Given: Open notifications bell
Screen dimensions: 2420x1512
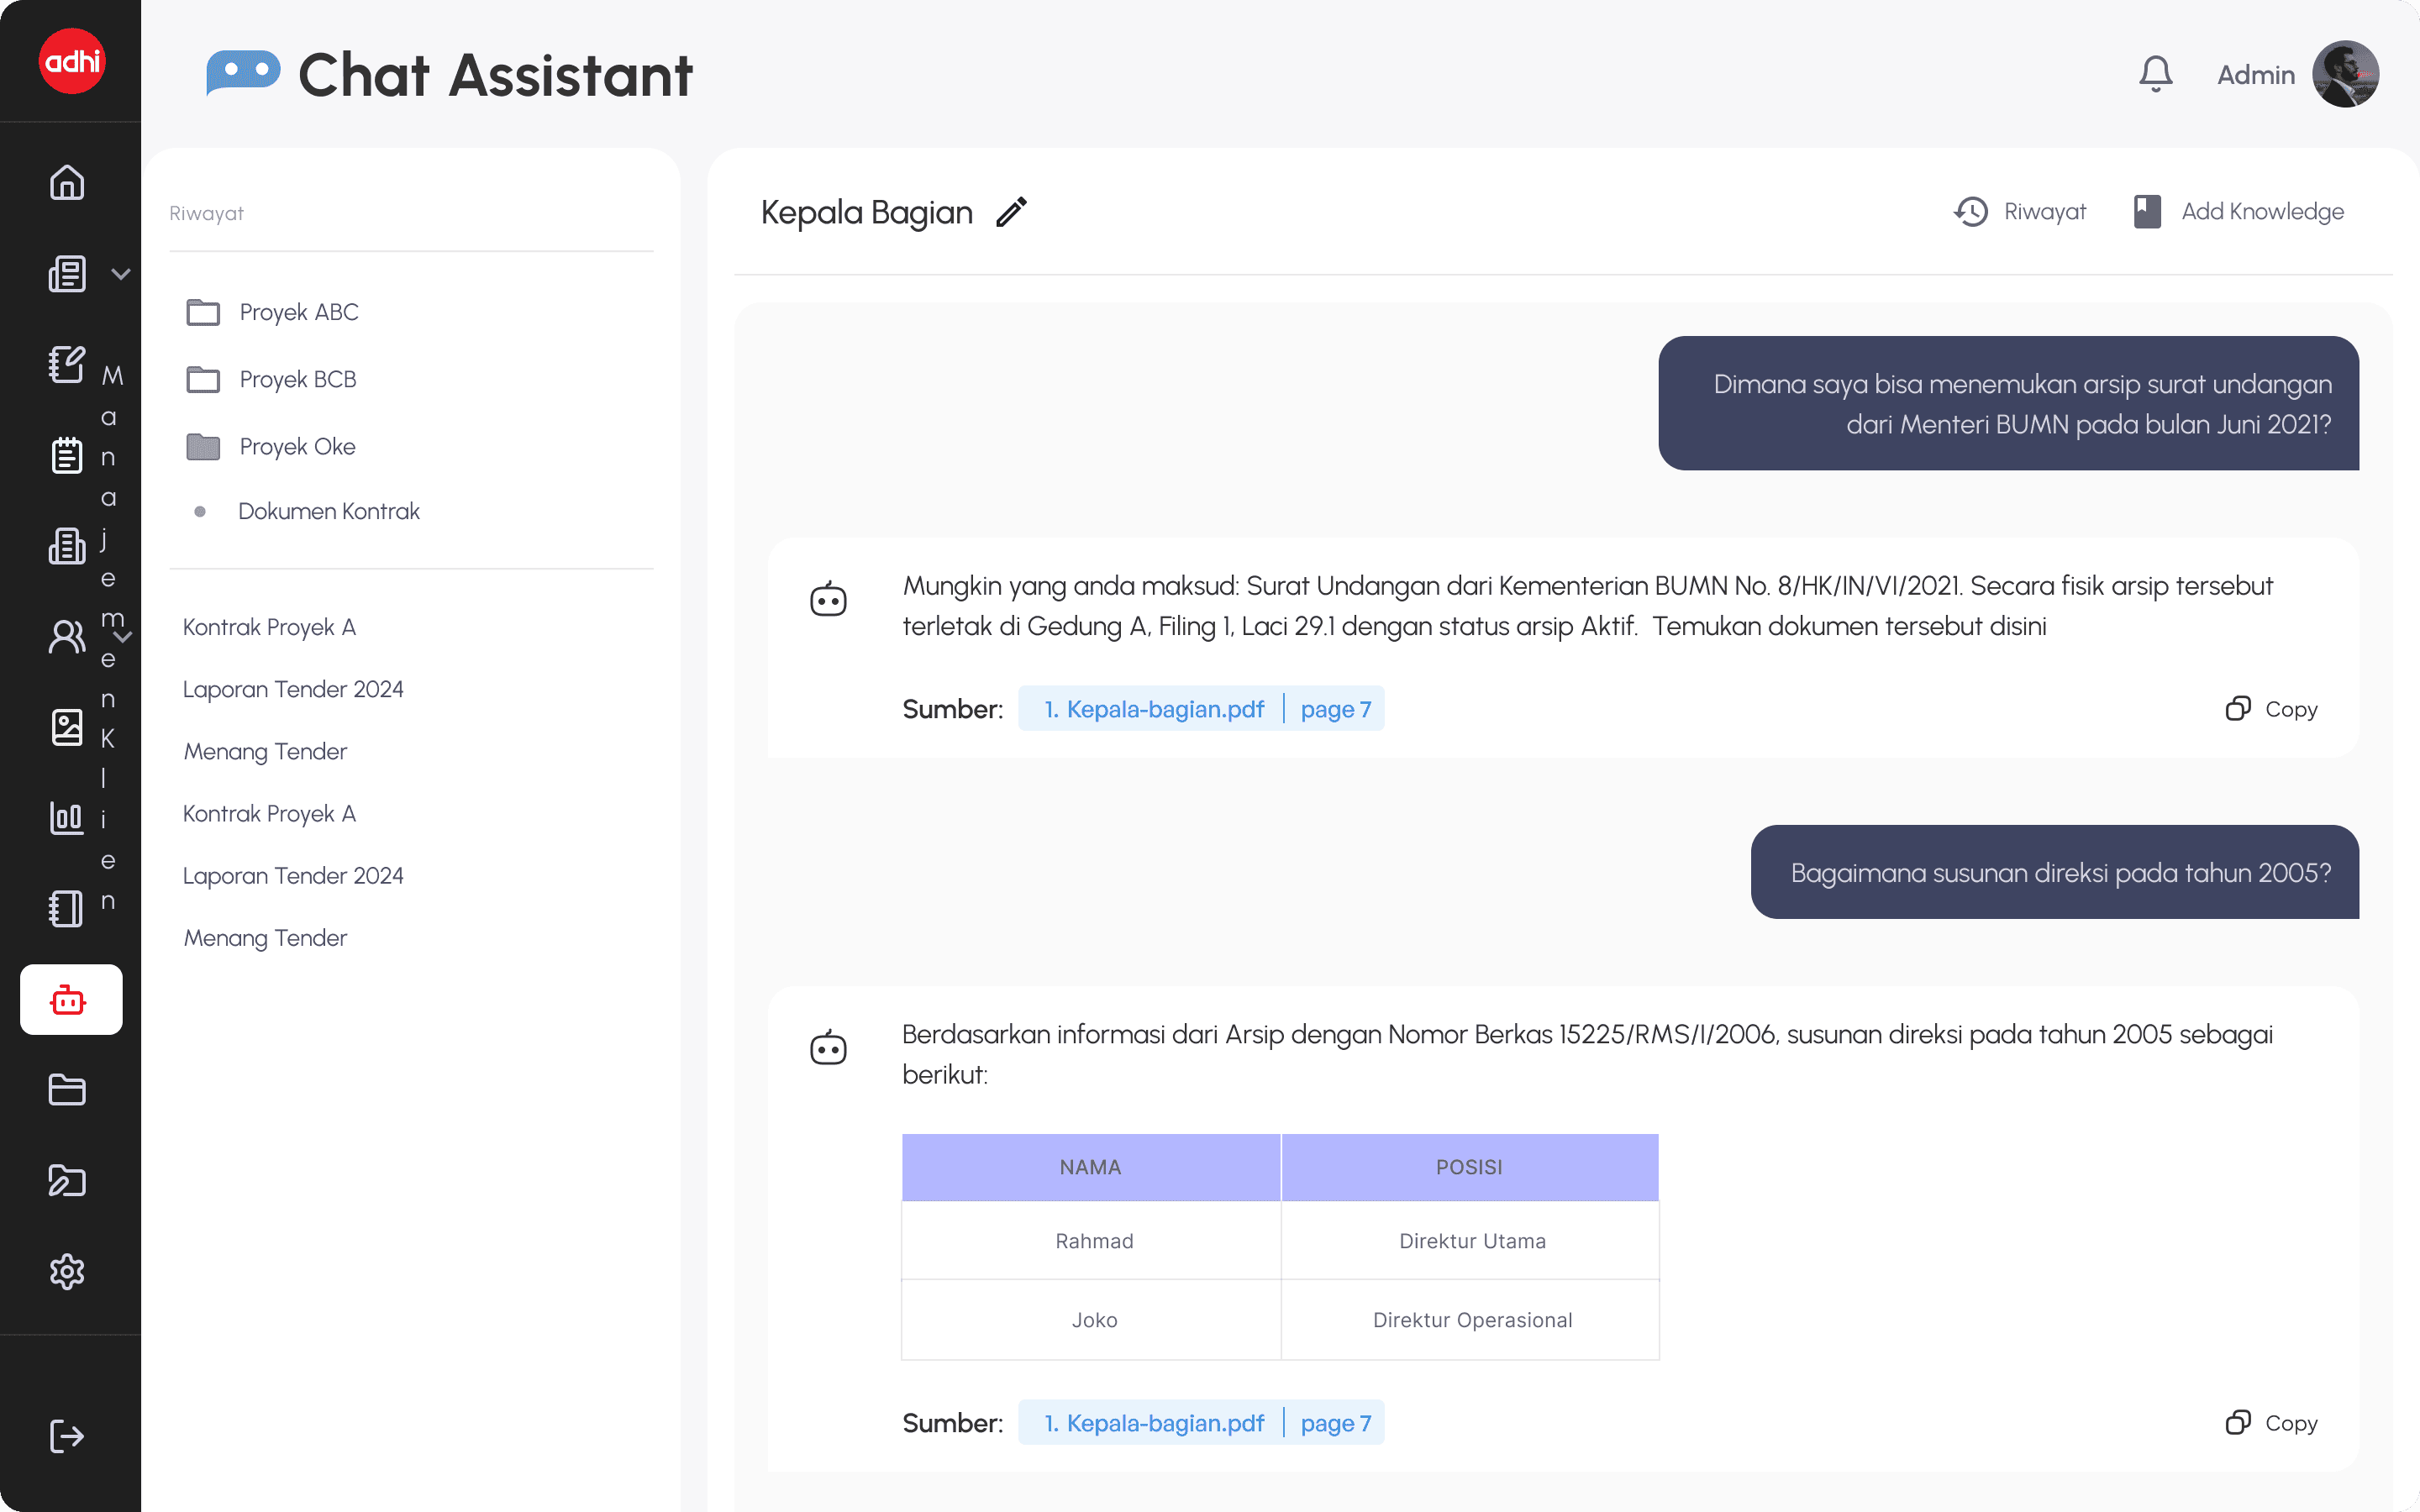Looking at the screenshot, I should [x=2156, y=74].
